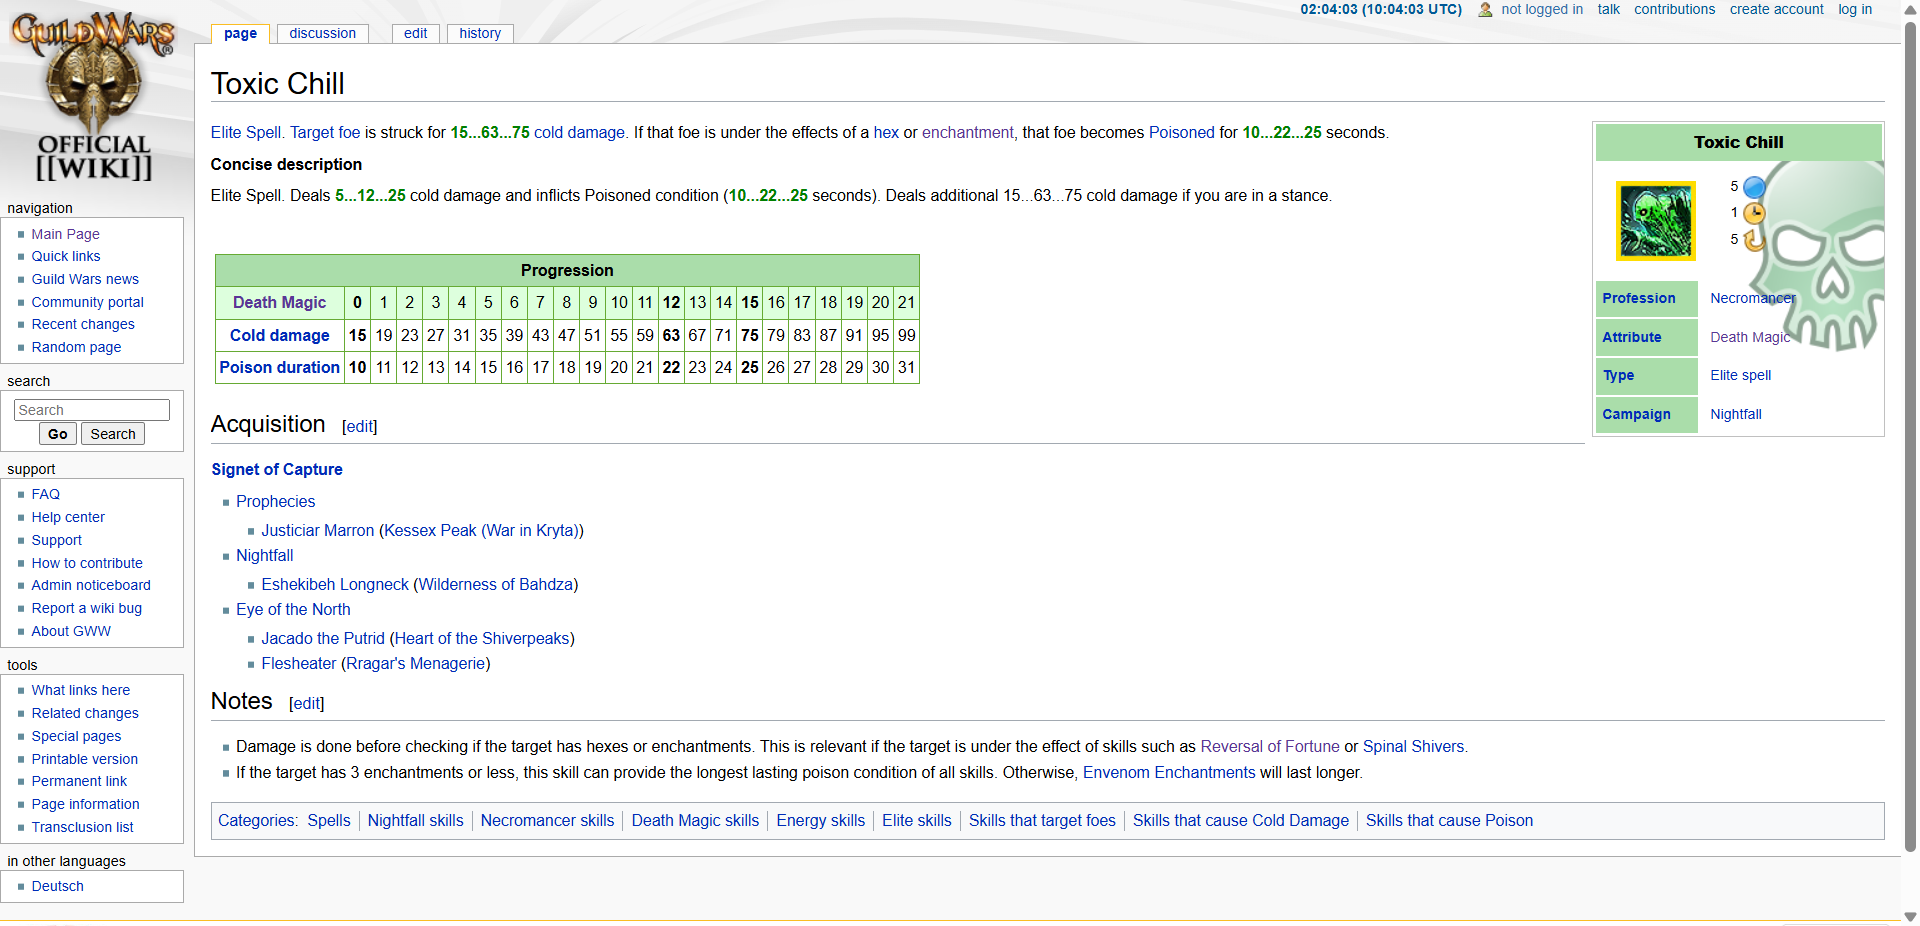Click Poison duration table header

click(x=279, y=367)
